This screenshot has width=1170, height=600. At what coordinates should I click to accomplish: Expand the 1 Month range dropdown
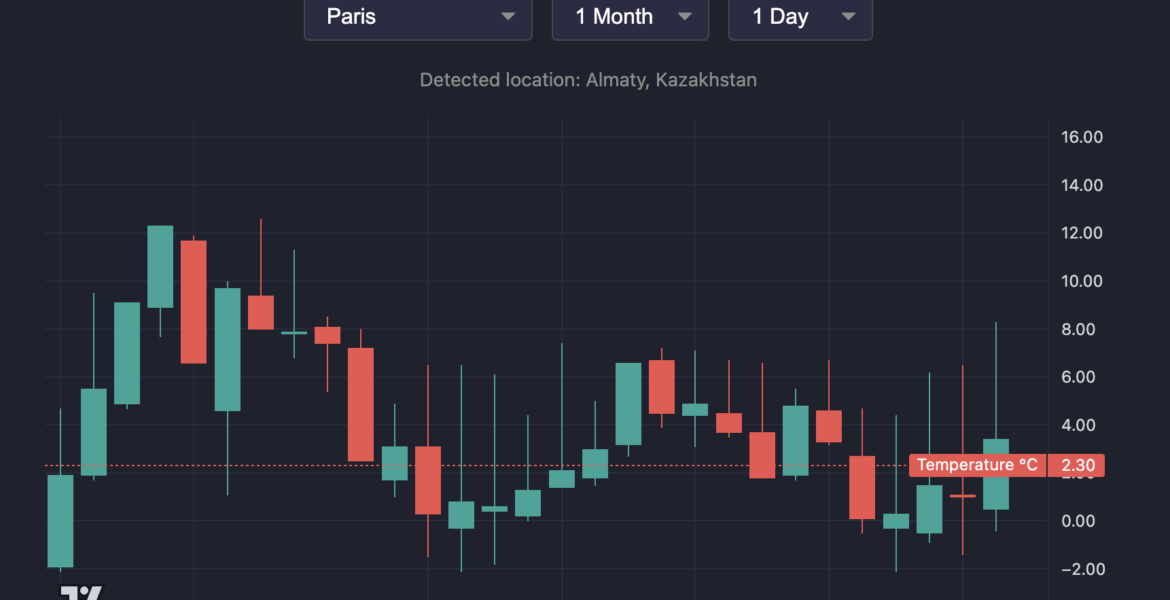pyautogui.click(x=630, y=17)
